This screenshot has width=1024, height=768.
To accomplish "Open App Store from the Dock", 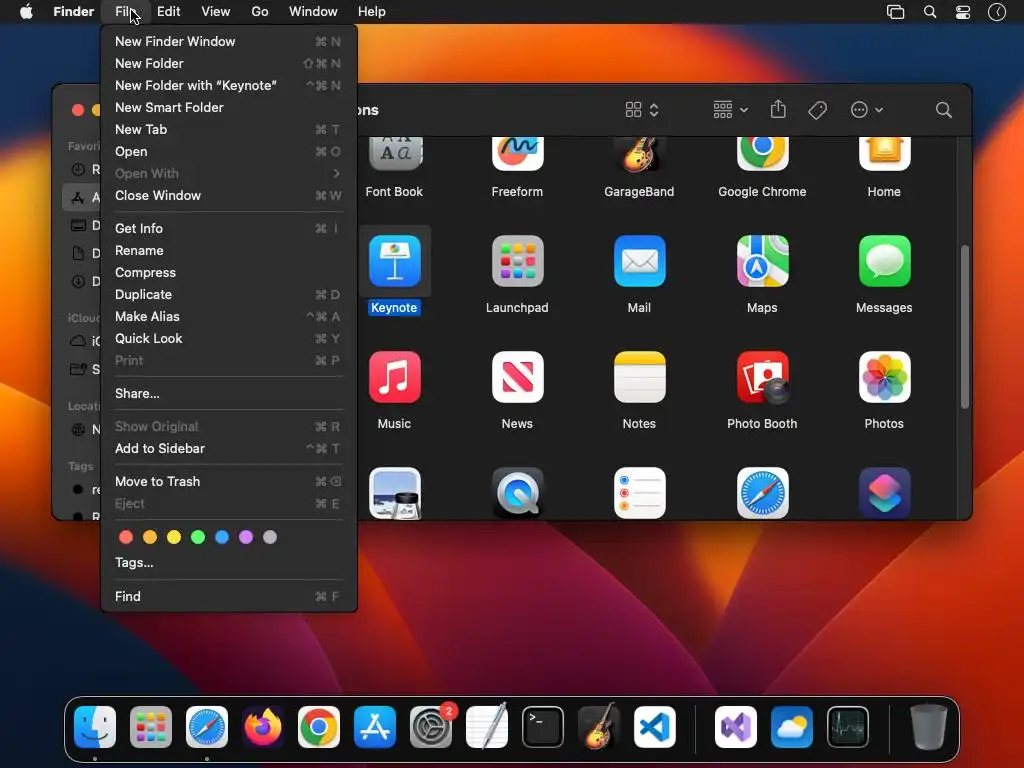I will (375, 726).
